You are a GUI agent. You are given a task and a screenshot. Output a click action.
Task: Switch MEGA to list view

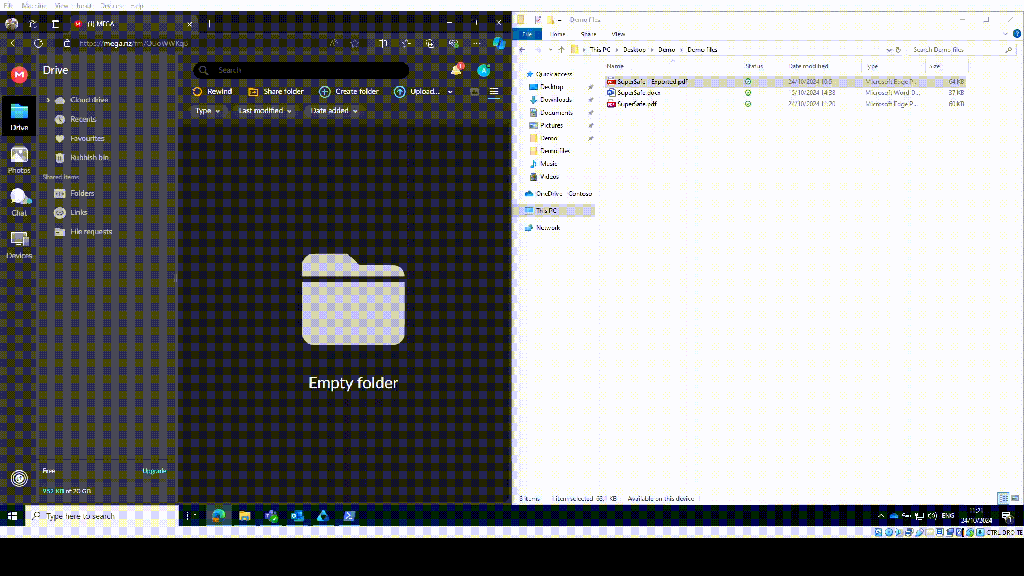coord(494,92)
